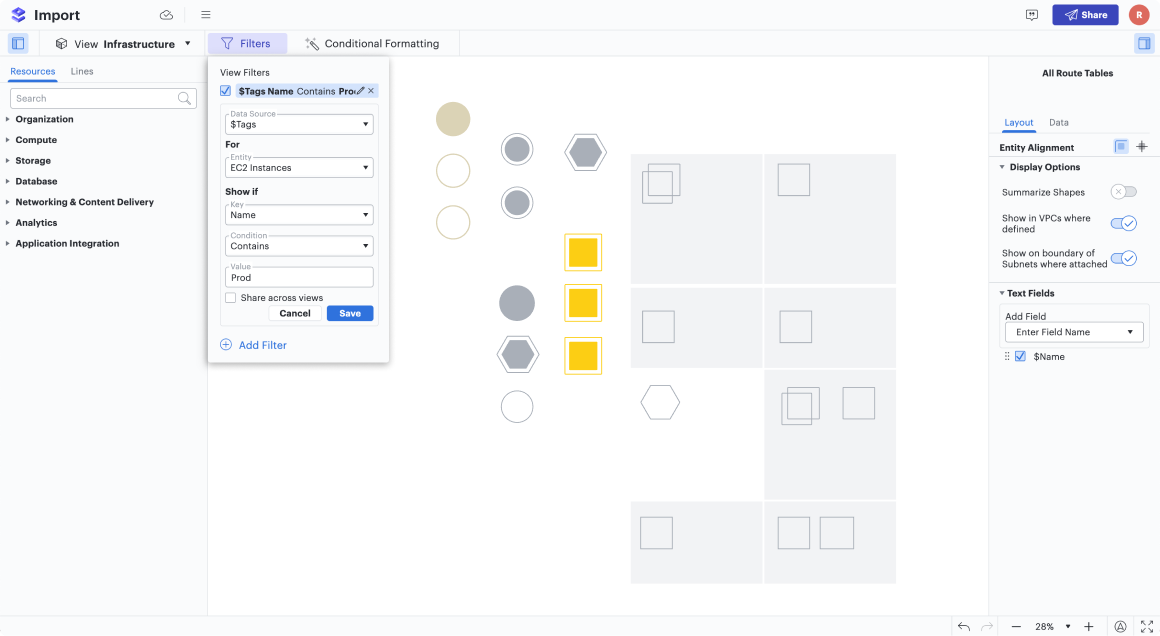The width and height of the screenshot is (1160, 636).
Task: Zoom out with the minus icon
Action: 1016,626
